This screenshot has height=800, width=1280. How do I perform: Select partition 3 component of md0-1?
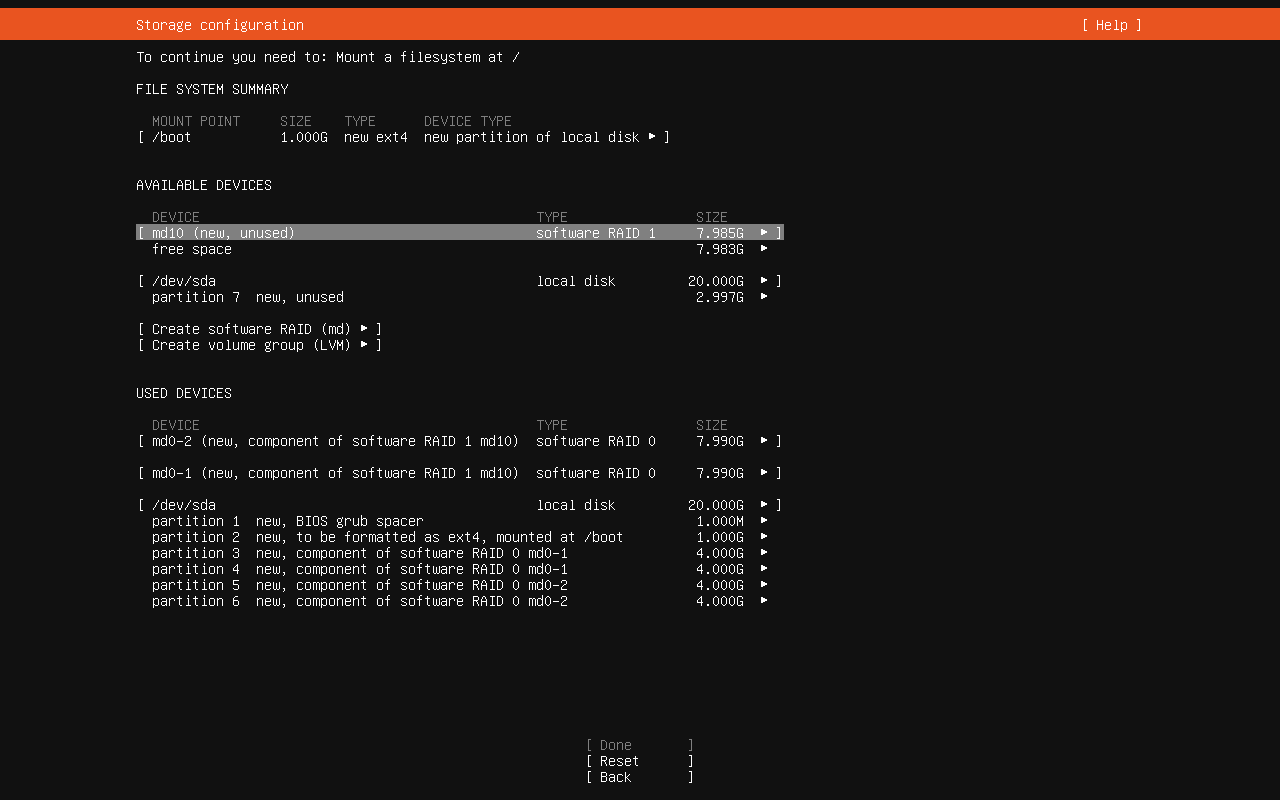pos(459,553)
